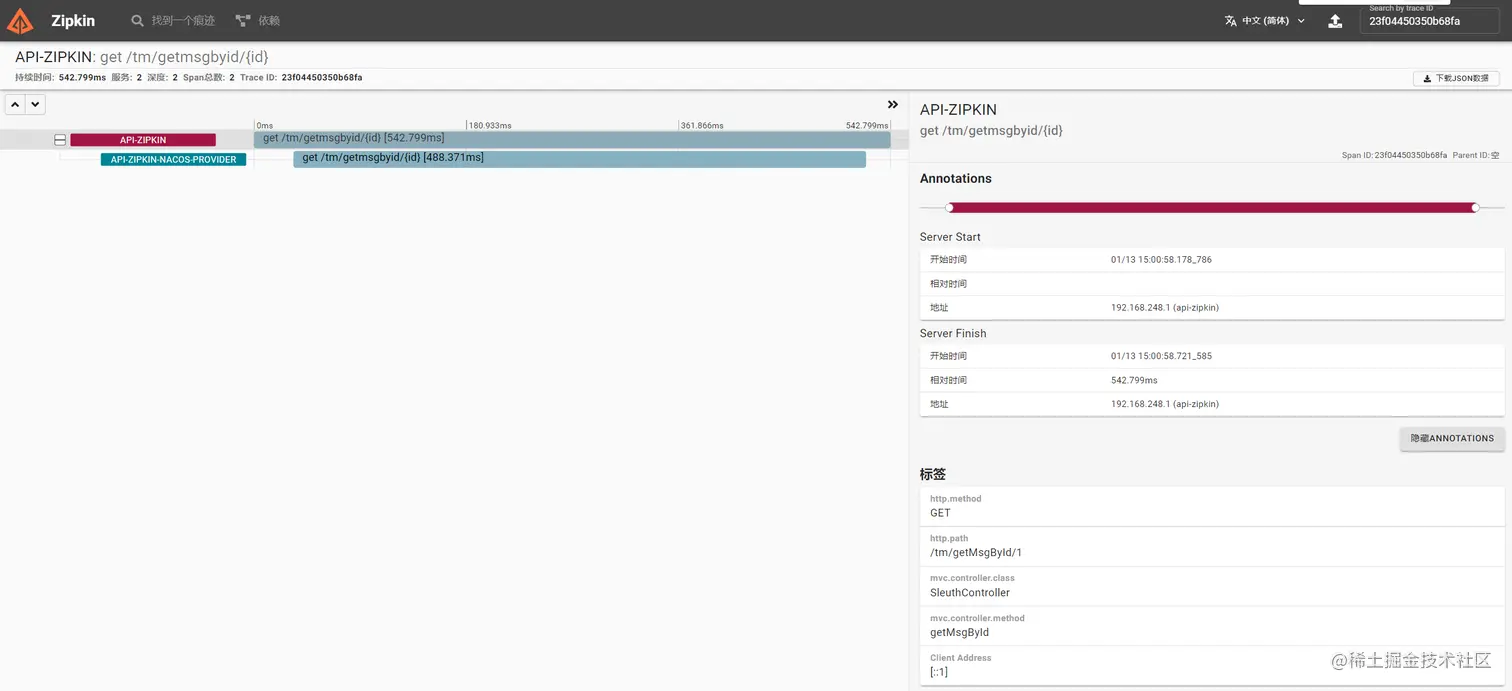1512x691 pixels.
Task: Click the 361.866ms timeline marker
Action: pyautogui.click(x=702, y=126)
